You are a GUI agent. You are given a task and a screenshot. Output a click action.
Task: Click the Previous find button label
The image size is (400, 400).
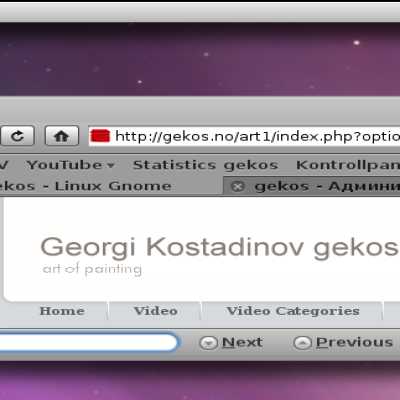pos(355,342)
